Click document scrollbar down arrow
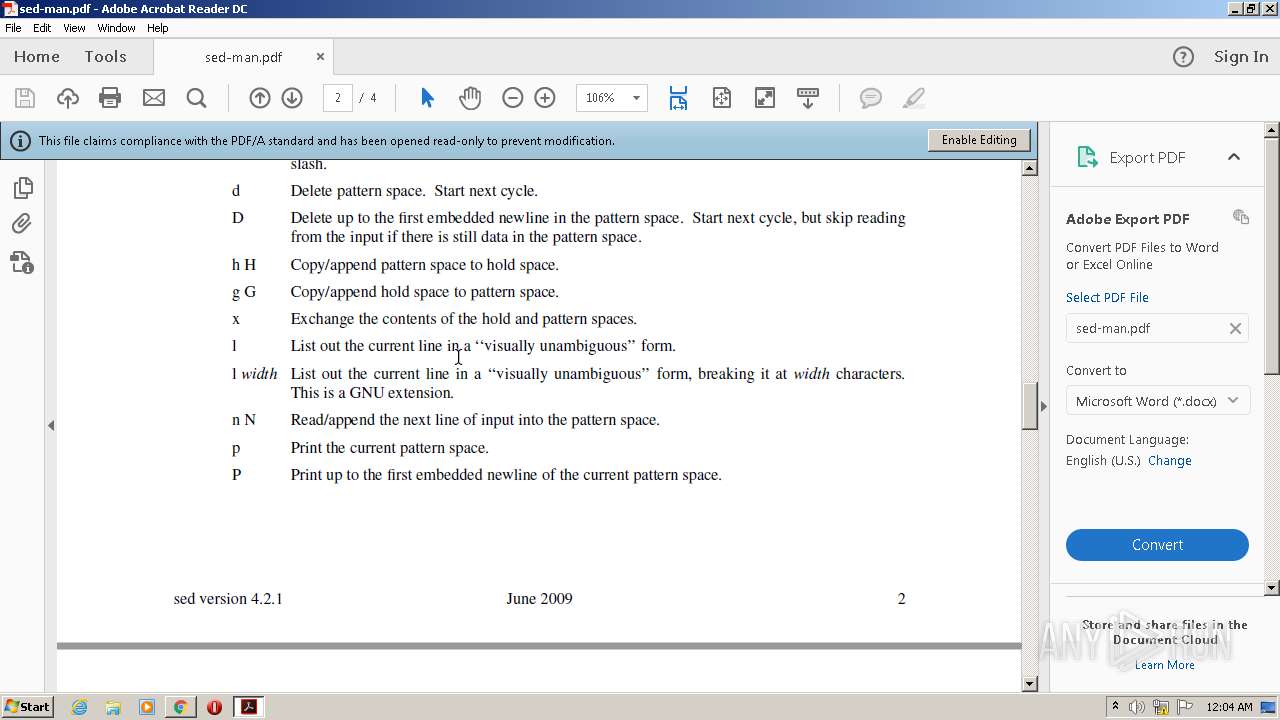 pos(1030,684)
